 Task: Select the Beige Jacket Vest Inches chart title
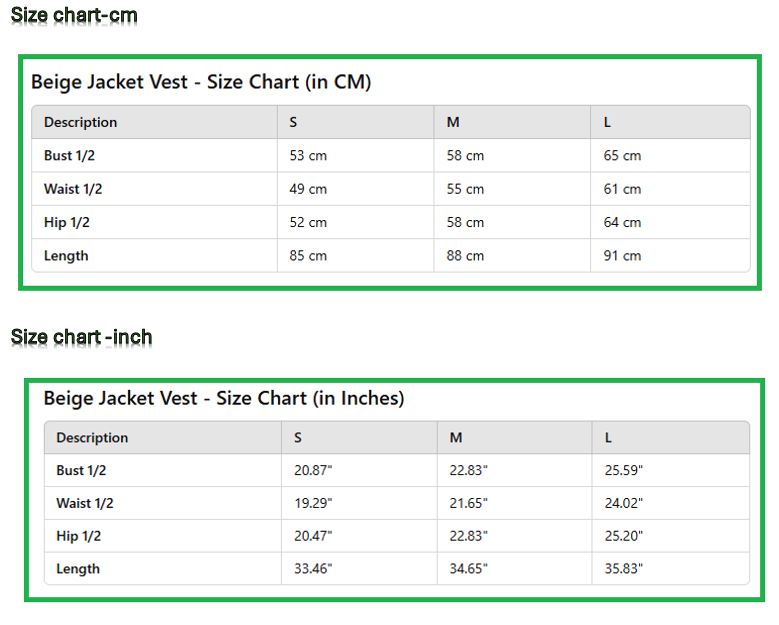[x=224, y=398]
